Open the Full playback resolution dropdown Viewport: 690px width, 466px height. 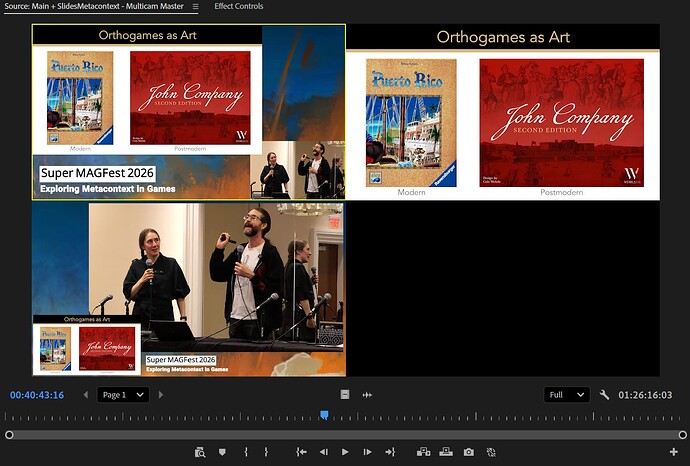point(566,395)
